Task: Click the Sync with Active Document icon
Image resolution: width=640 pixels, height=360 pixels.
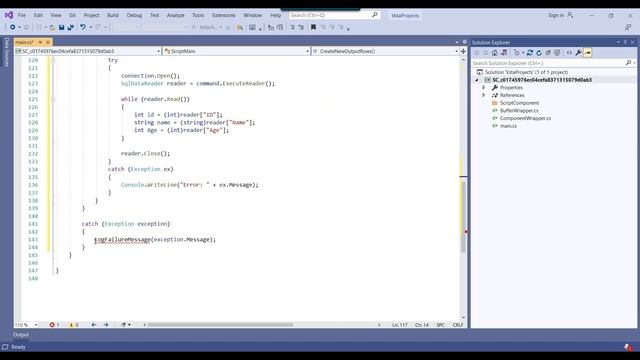Action: pos(530,53)
